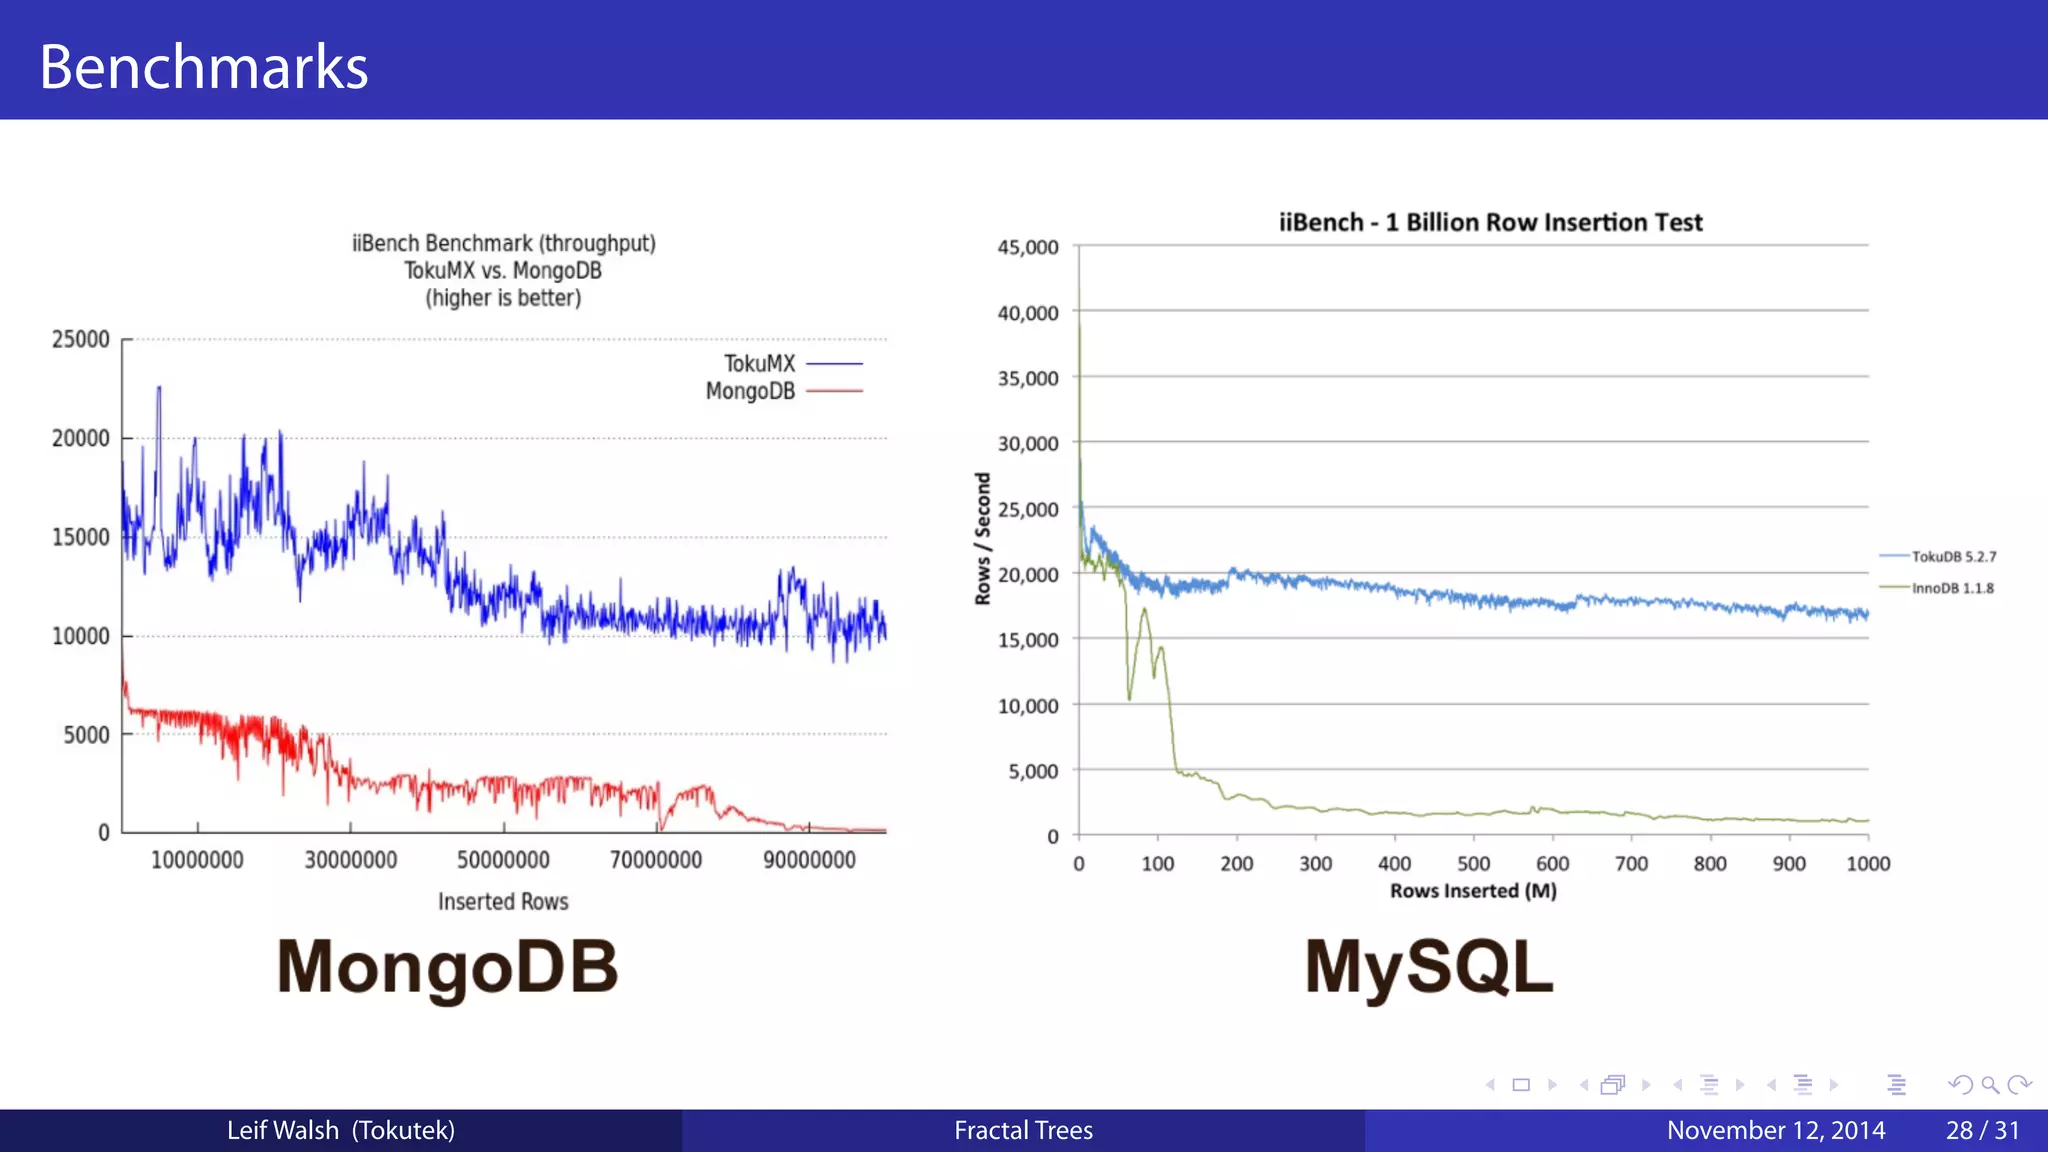2048x1152 pixels.
Task: Click the MongoDB red legend line
Action: (834, 391)
